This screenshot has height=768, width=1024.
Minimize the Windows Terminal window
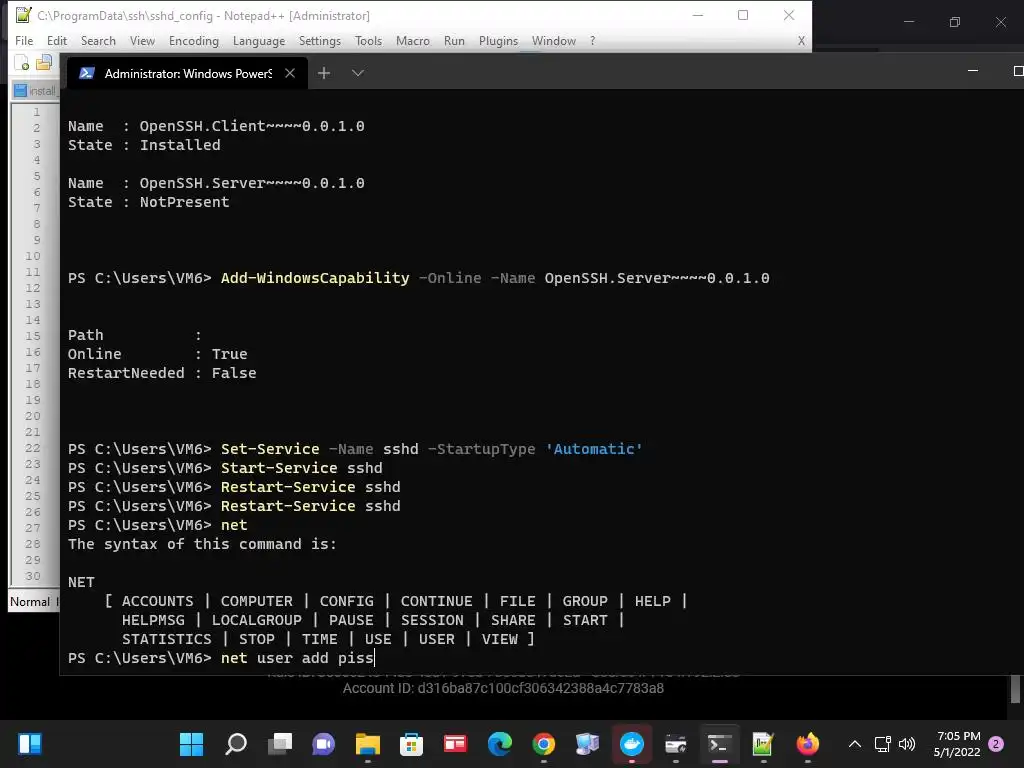tap(973, 71)
